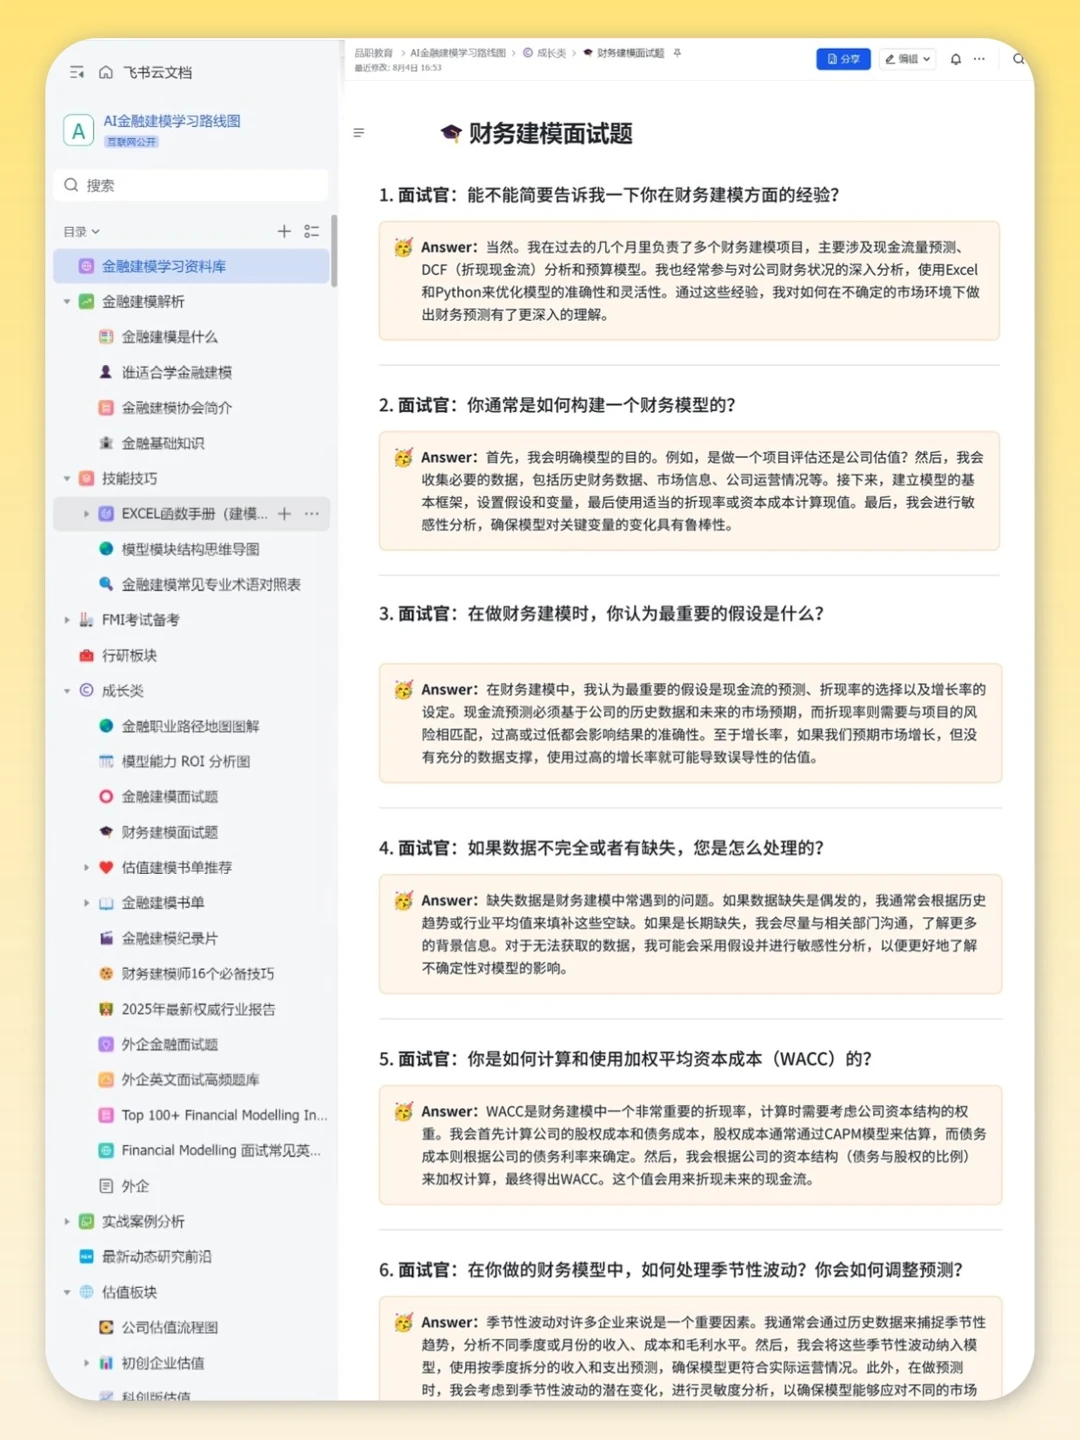Click the ellipsis icon beside EXCEL函数手册

311,514
